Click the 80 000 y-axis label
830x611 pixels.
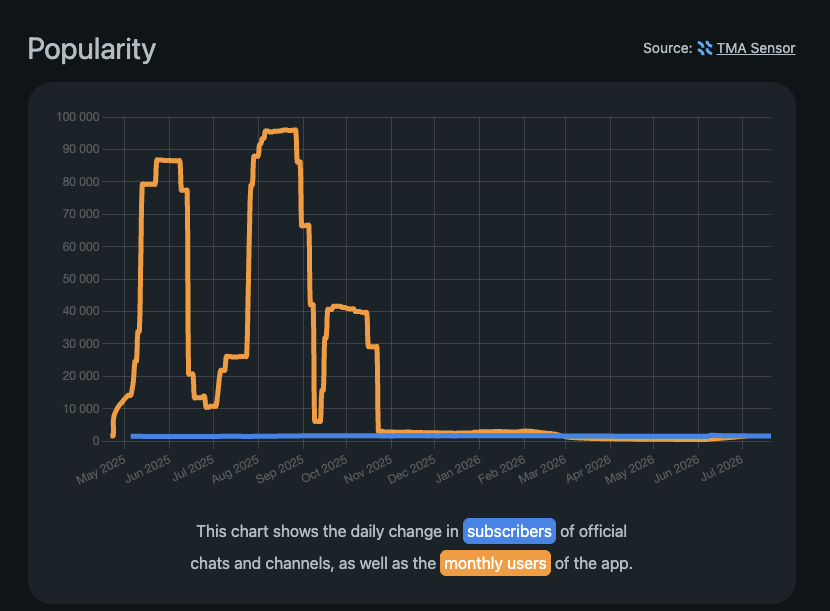[x=80, y=182]
